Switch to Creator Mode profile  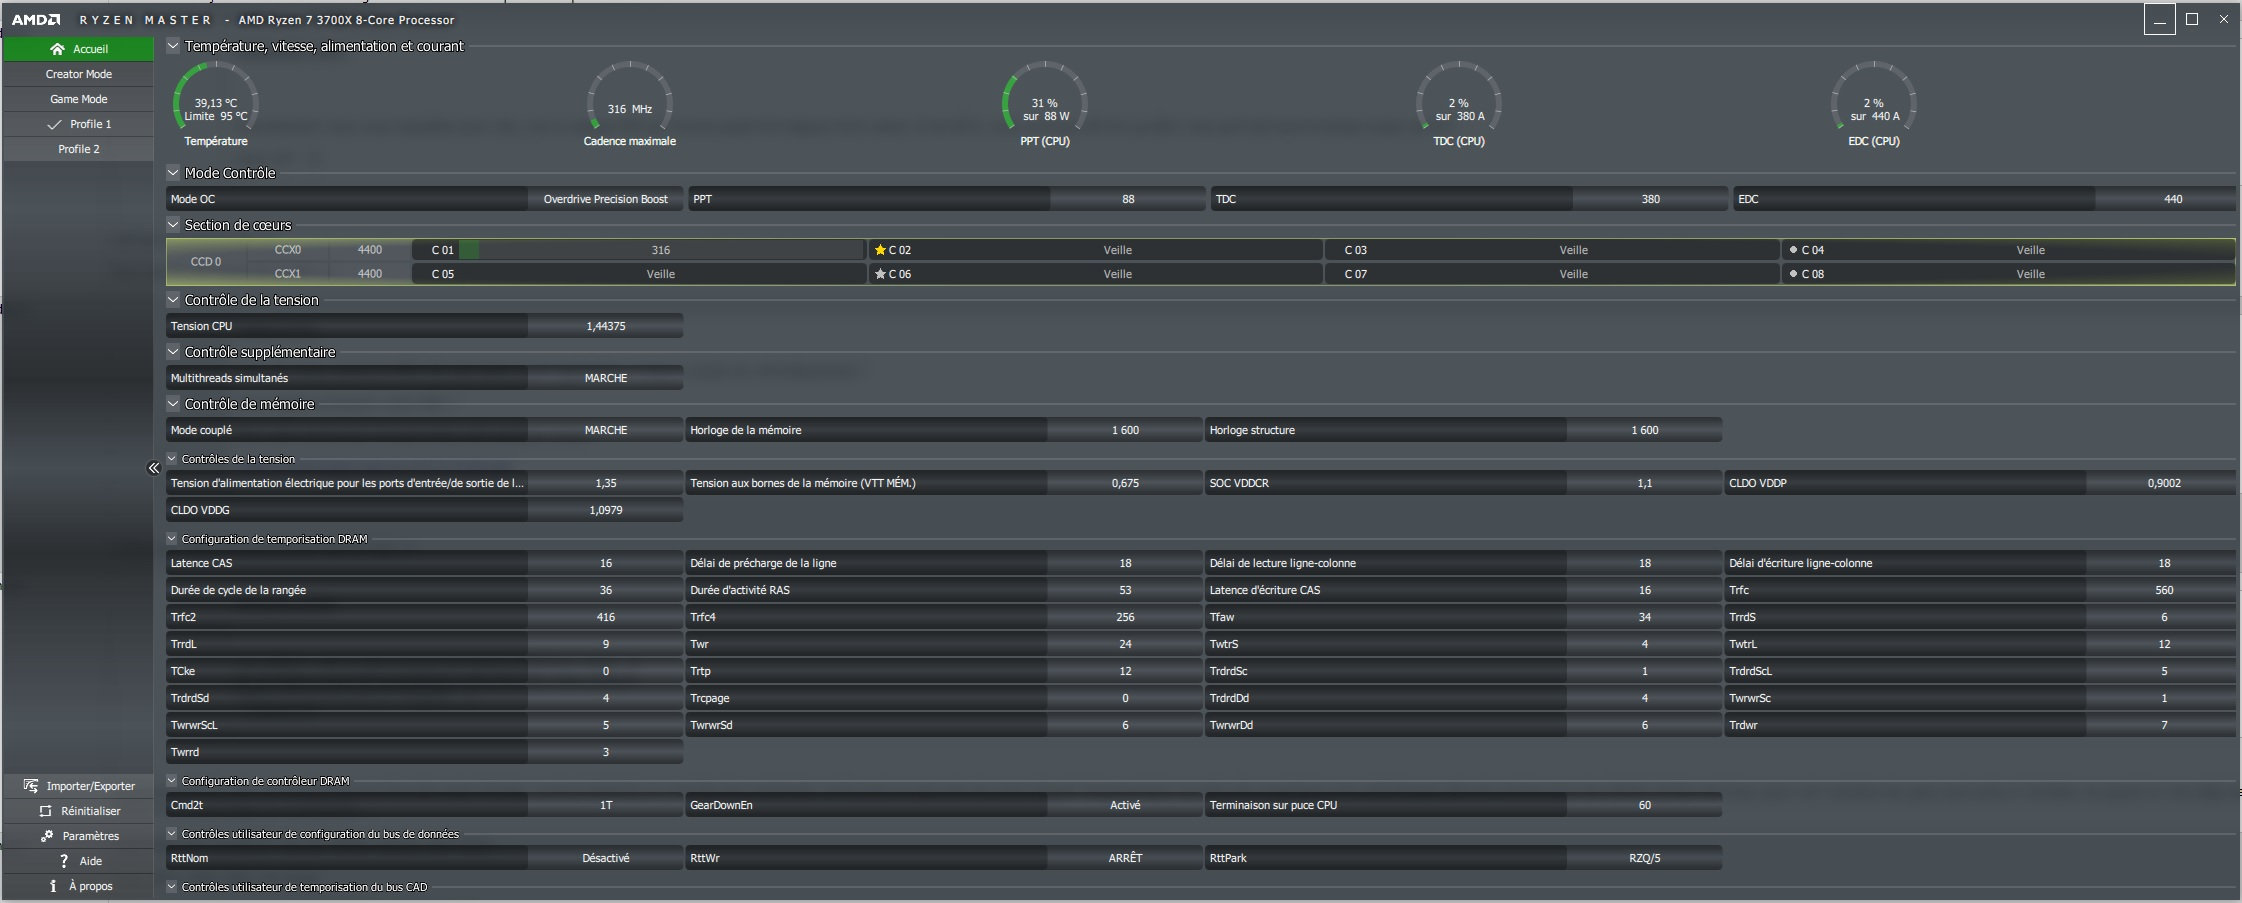78,74
